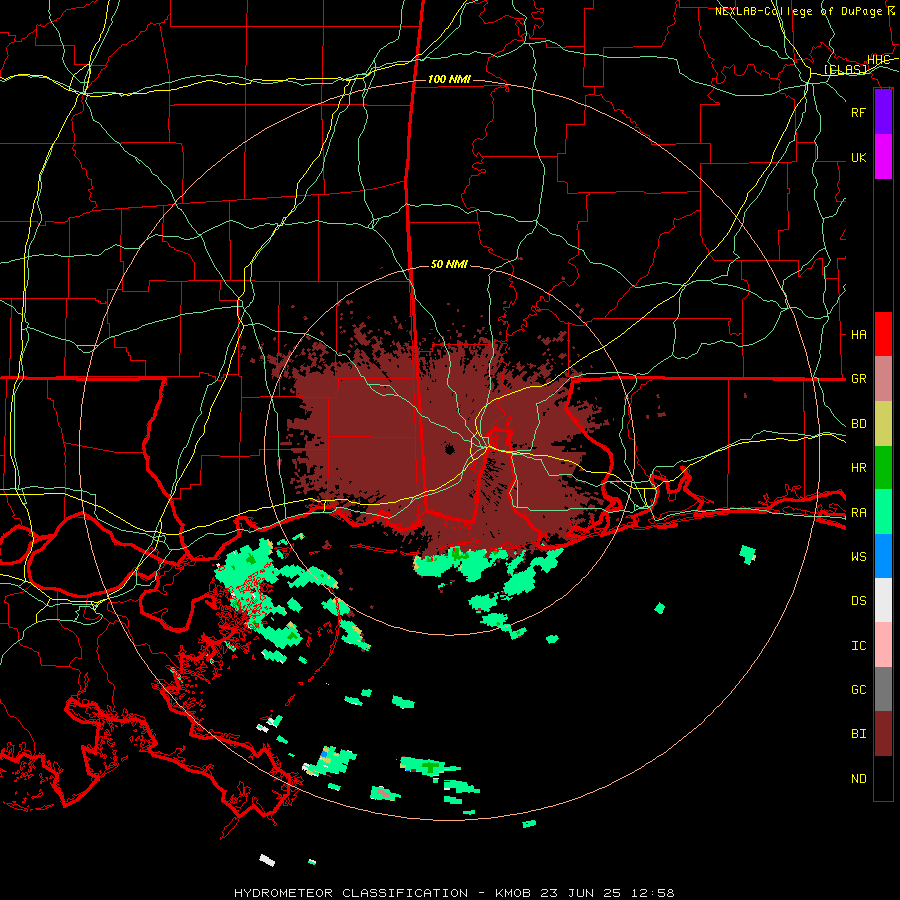Select the yellow BD legend swatch
The image size is (900, 900).
[883, 423]
